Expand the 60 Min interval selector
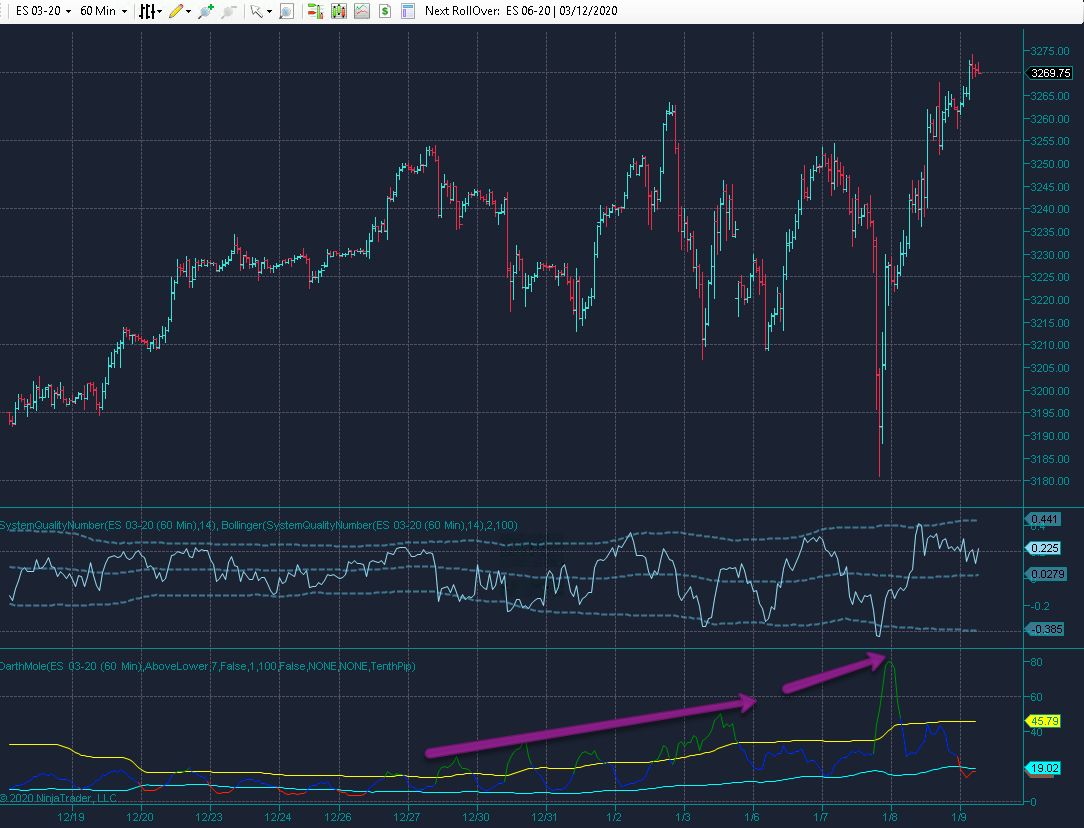Viewport: 1084px width, 828px height. [x=103, y=12]
